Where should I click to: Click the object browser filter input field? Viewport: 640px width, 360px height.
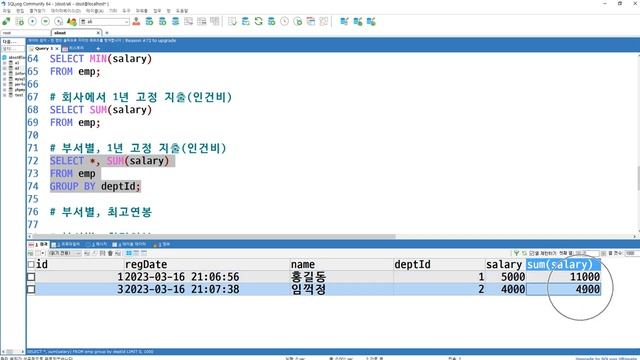pyautogui.click(x=13, y=49)
